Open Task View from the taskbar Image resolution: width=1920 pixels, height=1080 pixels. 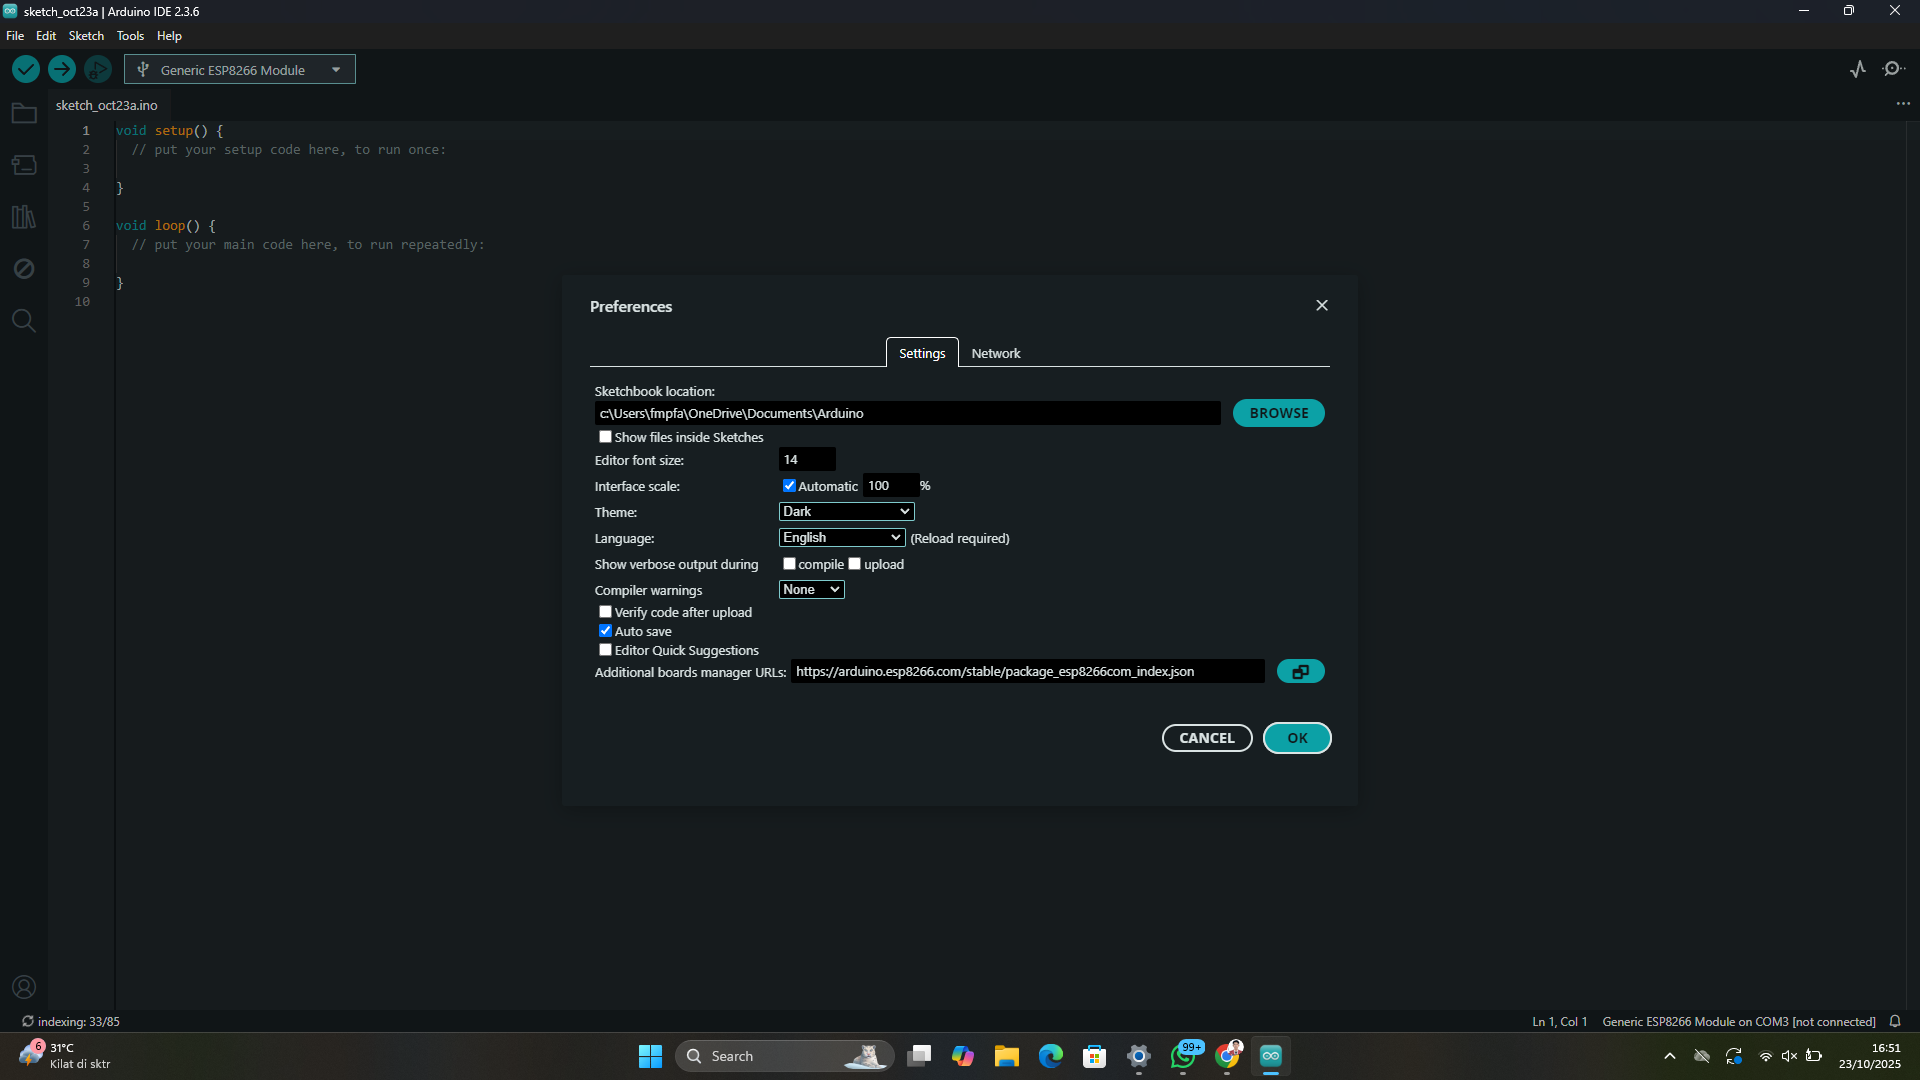(919, 1056)
